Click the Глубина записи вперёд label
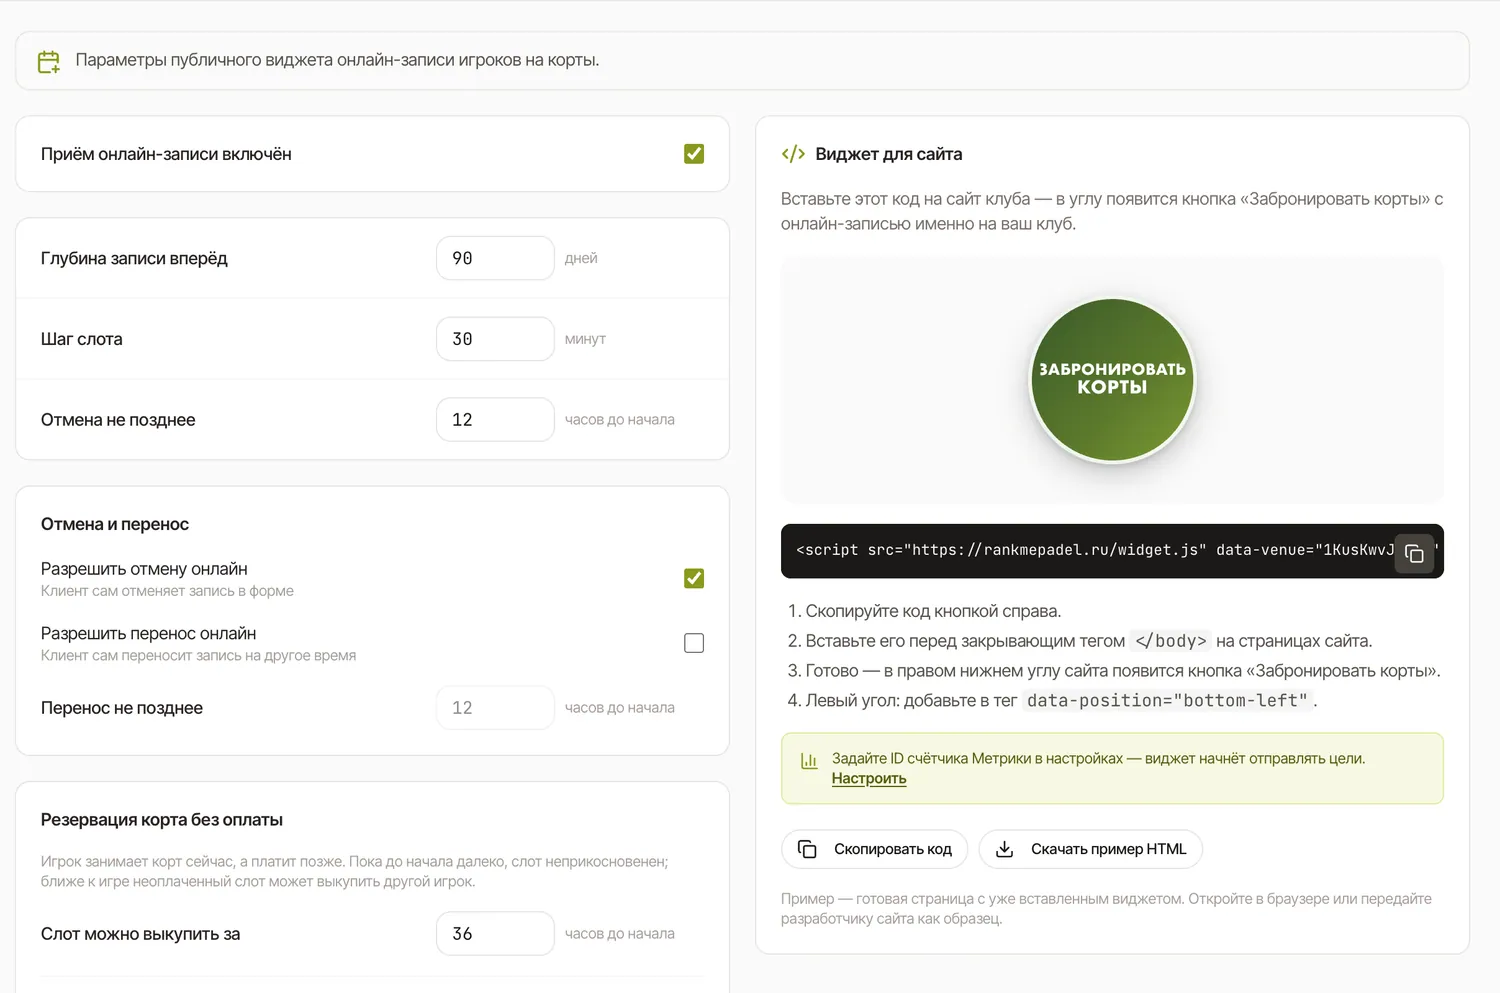Image resolution: width=1500 pixels, height=993 pixels. 134,258
